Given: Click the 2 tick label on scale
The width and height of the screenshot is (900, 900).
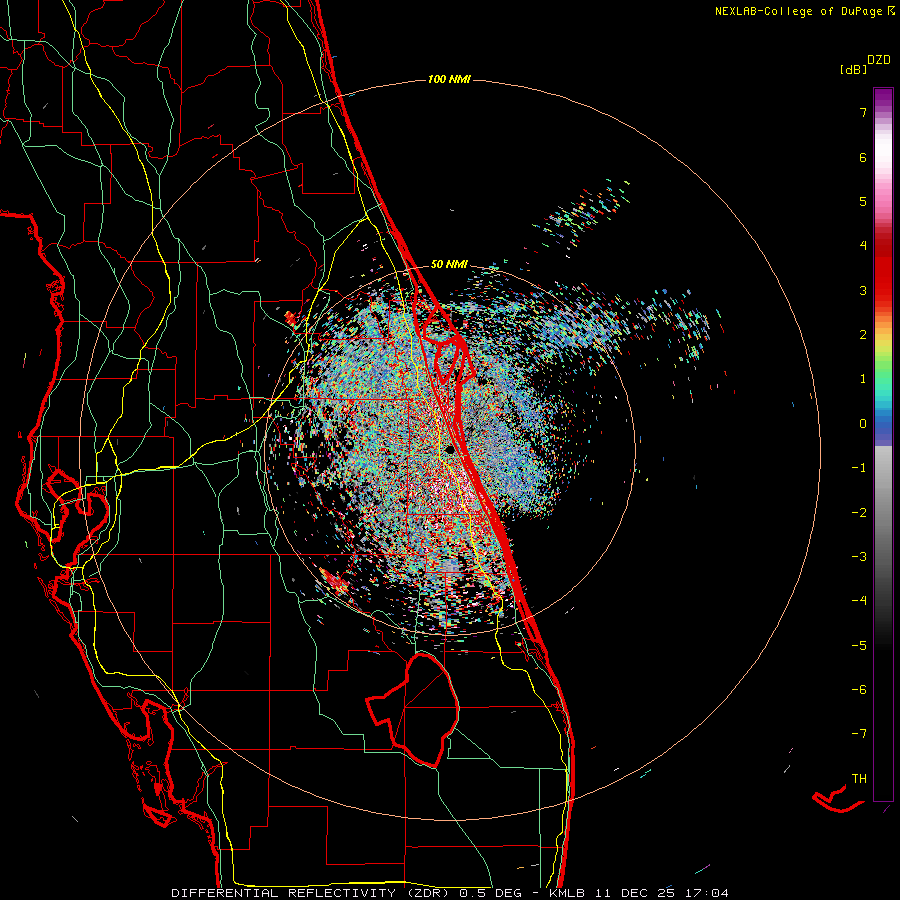Looking at the screenshot, I should [x=863, y=335].
